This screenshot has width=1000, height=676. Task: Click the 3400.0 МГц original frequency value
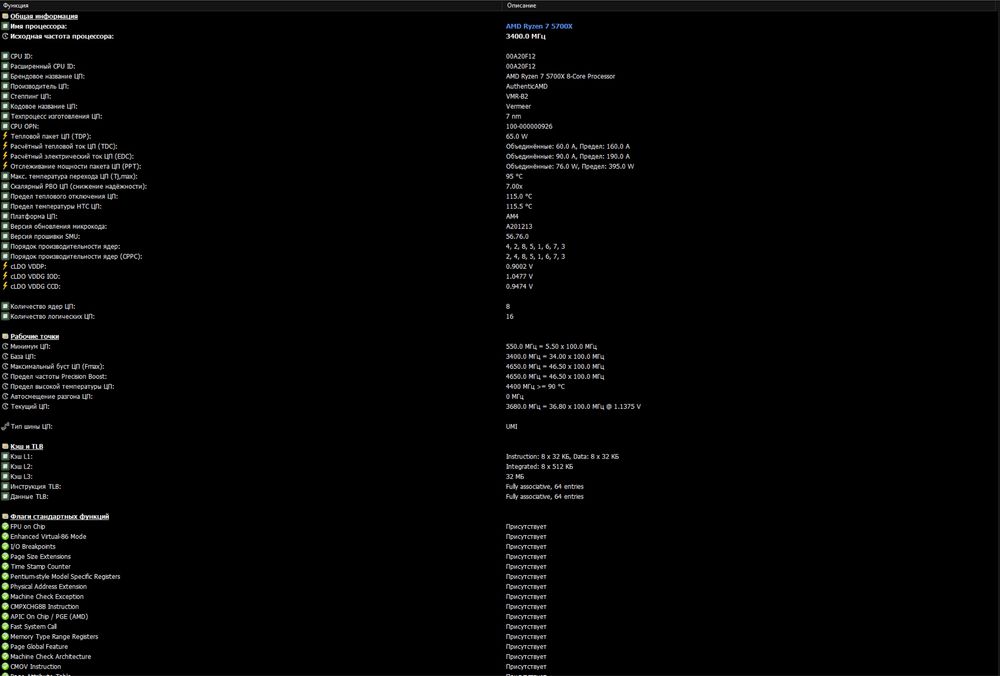click(x=526, y=36)
